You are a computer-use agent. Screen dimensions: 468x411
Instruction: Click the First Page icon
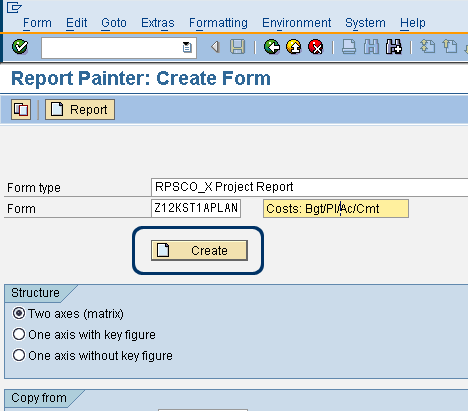pyautogui.click(x=428, y=47)
